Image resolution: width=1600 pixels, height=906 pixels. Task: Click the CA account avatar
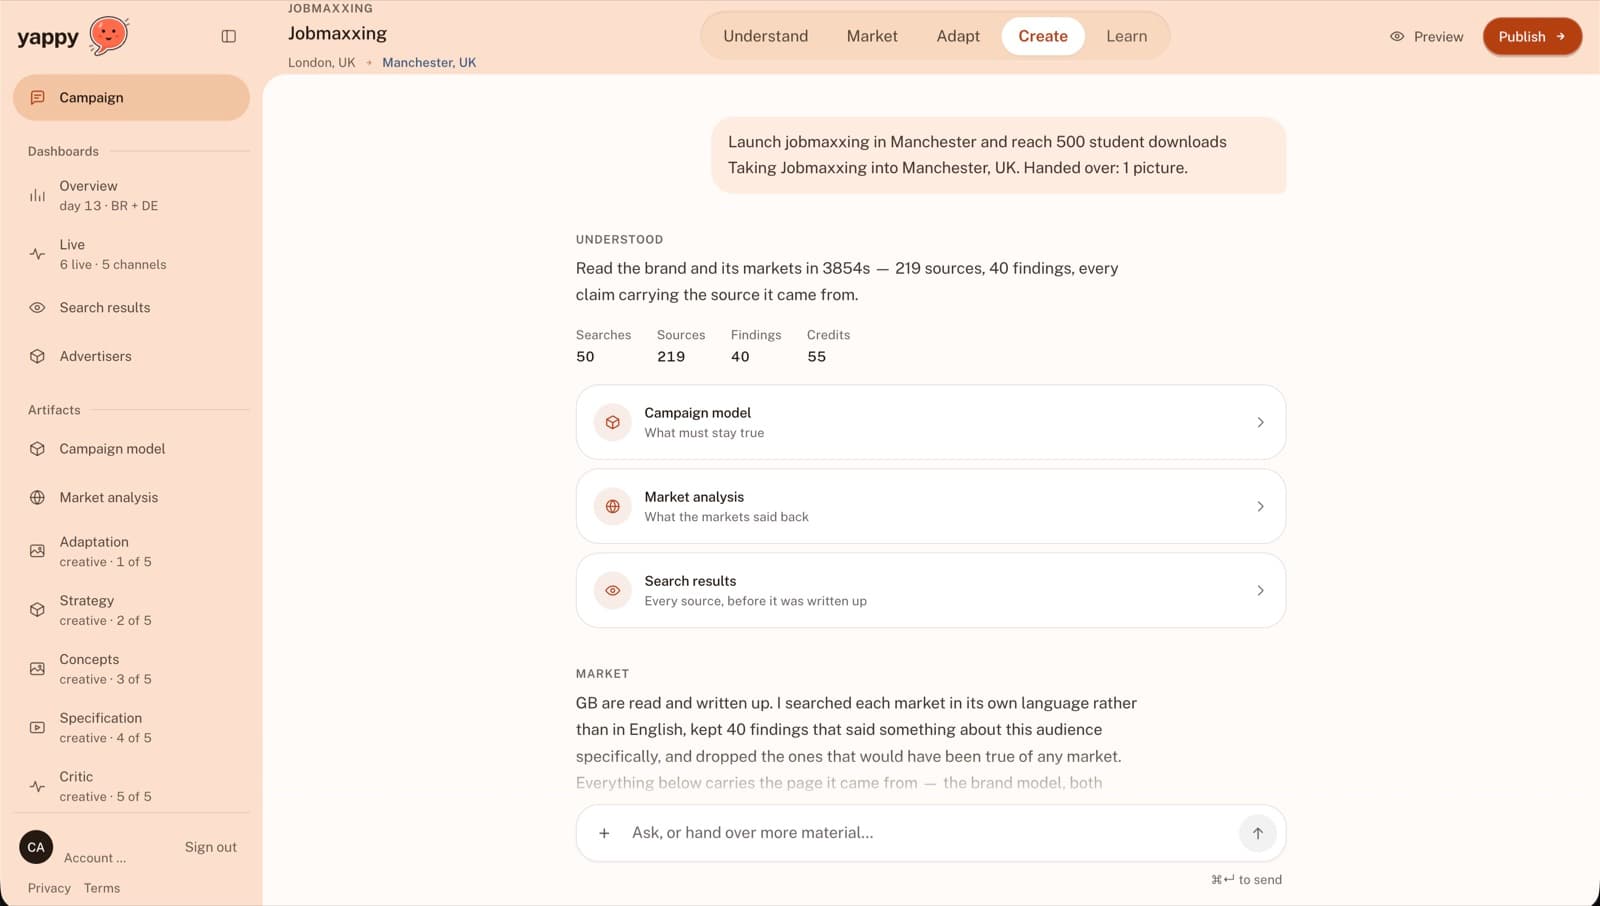click(x=36, y=847)
